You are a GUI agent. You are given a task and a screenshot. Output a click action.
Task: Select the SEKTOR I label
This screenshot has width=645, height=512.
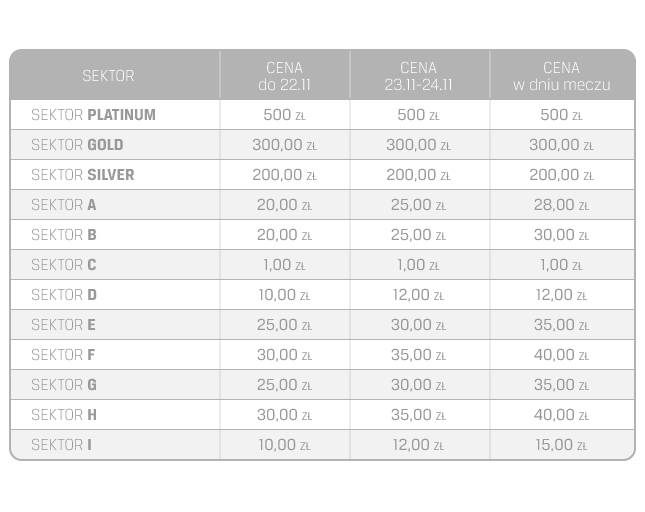[x=61, y=445]
